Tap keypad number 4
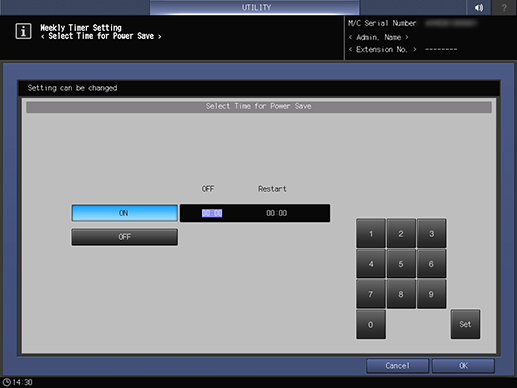The image size is (517, 388). pos(371,264)
